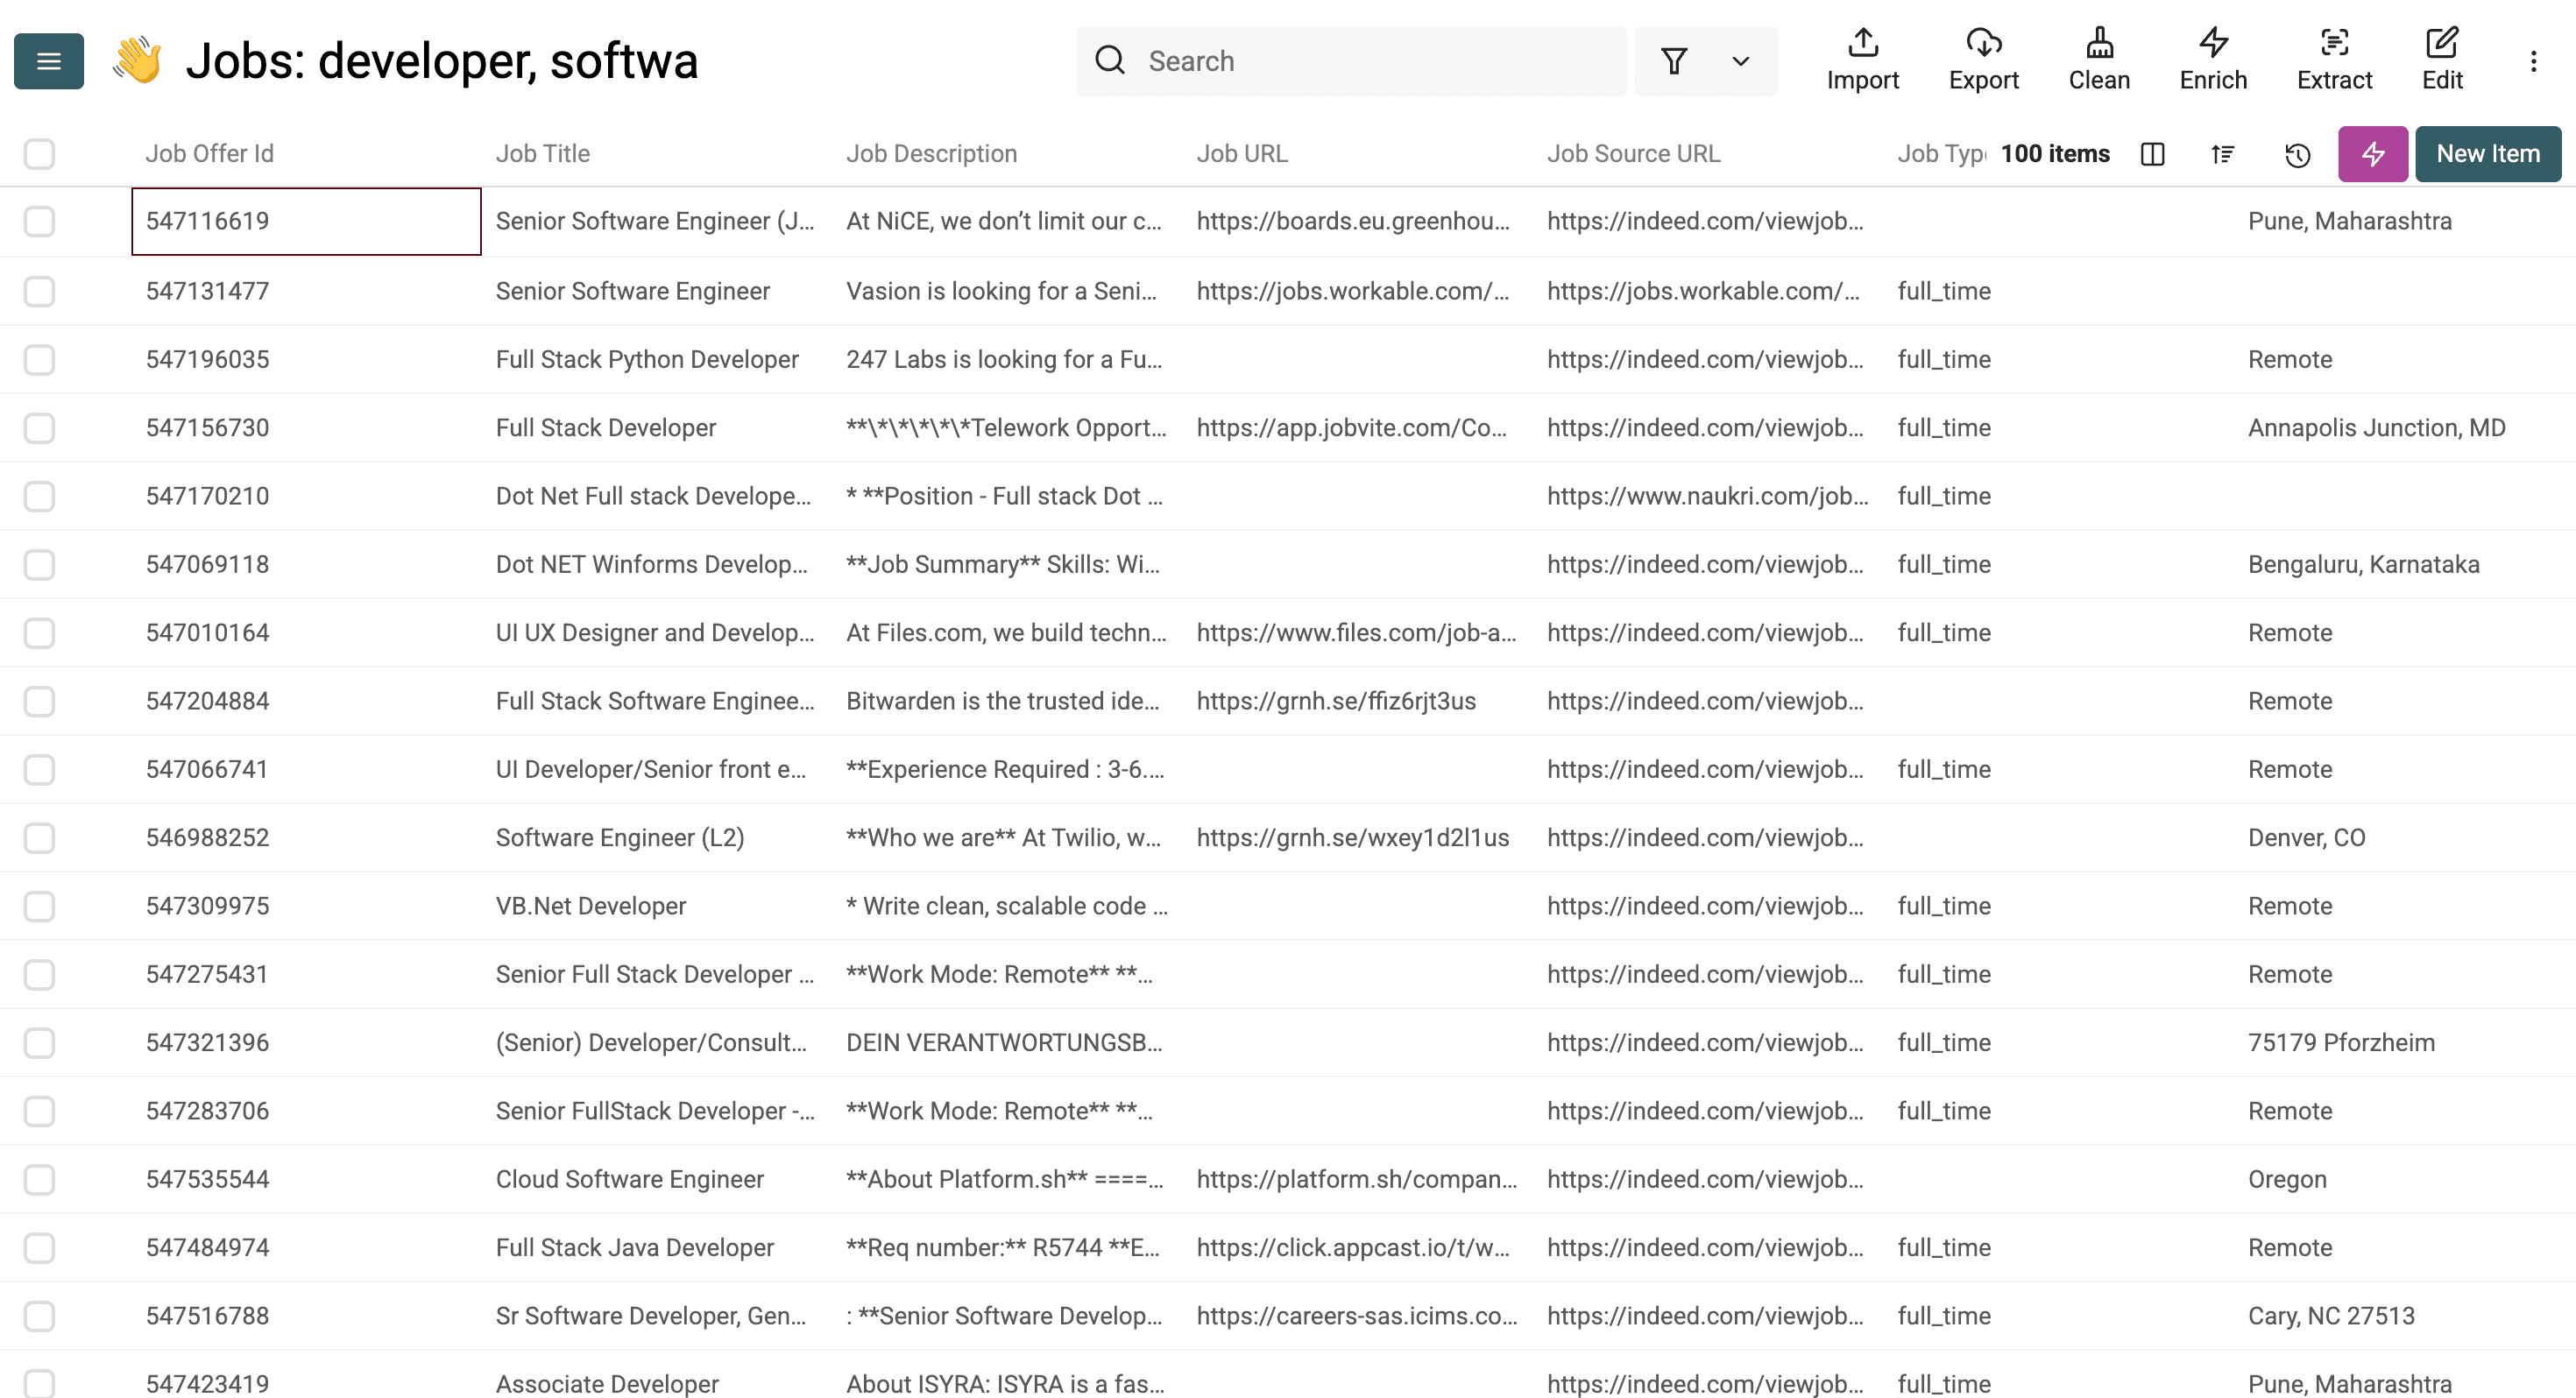Expand the filter options dropdown chevron
The height and width of the screenshot is (1398, 2576).
point(1740,61)
